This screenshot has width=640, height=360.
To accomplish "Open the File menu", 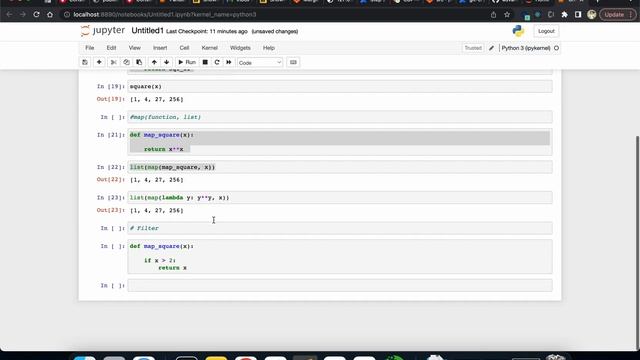I will (x=89, y=48).
